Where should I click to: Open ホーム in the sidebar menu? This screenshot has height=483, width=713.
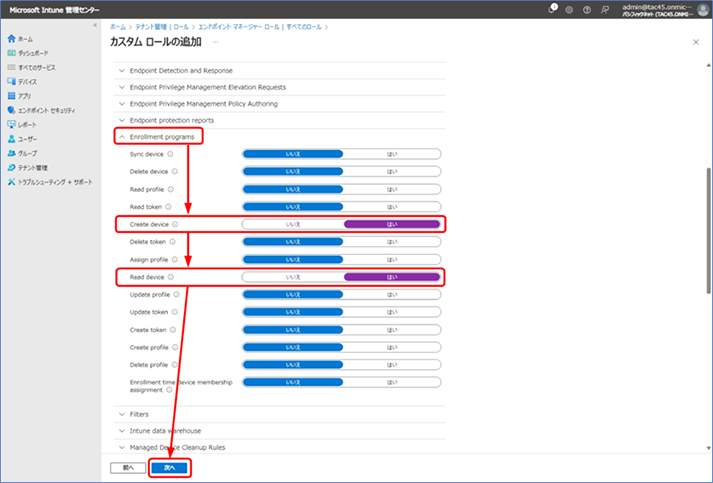coord(25,39)
